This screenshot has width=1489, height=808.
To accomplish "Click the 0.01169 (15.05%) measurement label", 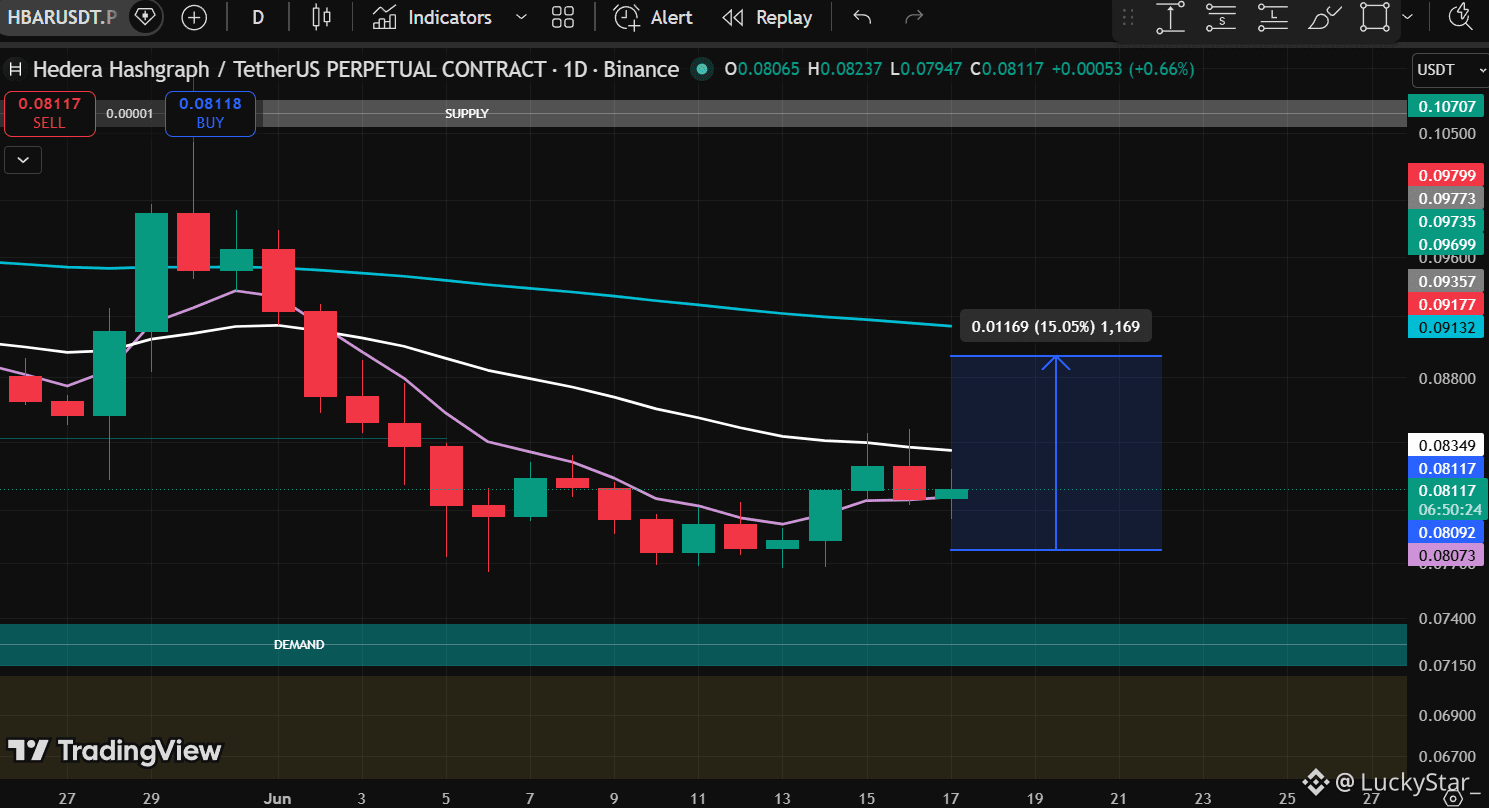I will (1055, 326).
